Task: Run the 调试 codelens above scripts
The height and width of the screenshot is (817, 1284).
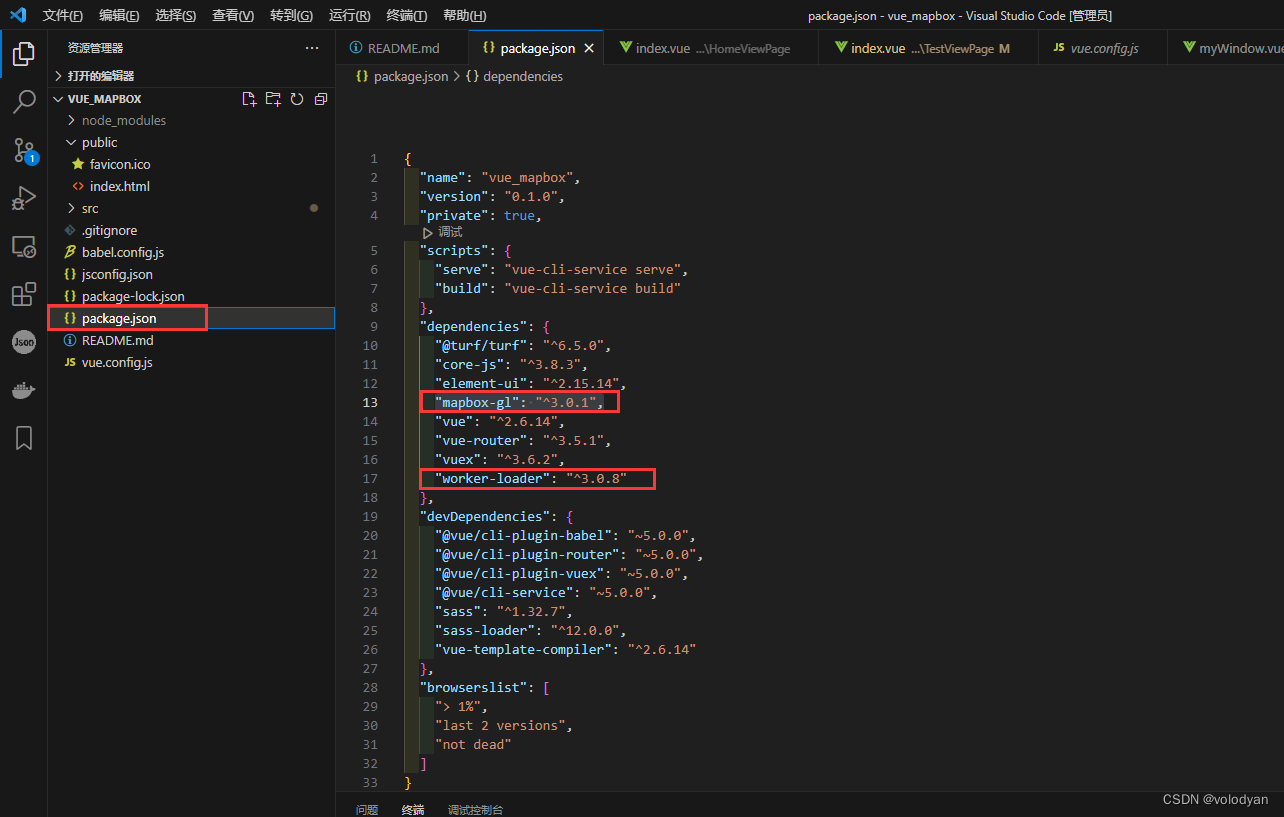Action: point(443,231)
